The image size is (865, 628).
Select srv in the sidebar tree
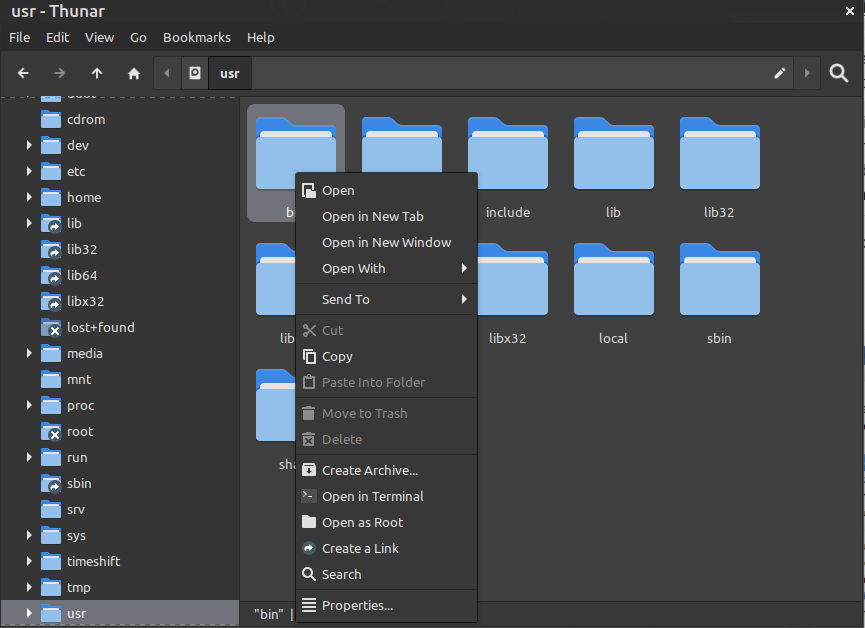click(76, 509)
